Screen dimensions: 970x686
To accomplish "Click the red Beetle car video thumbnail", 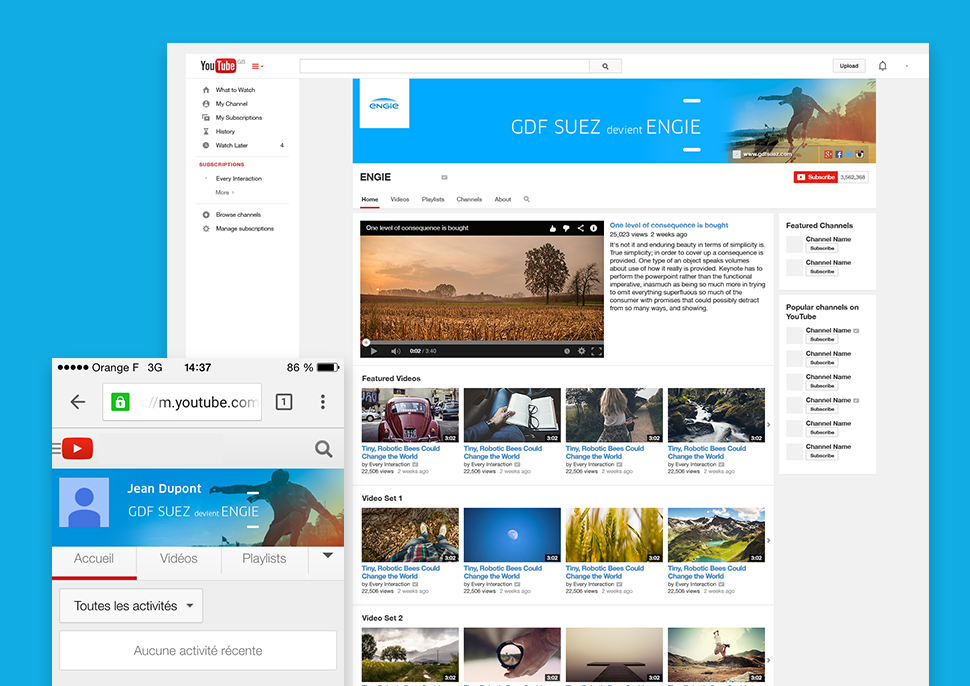I will tap(410, 415).
